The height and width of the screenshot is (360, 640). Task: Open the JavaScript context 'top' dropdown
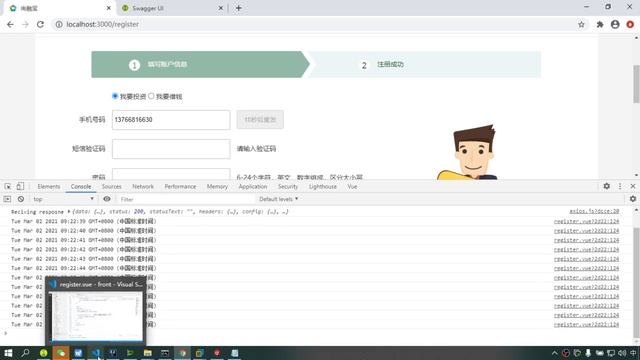point(63,199)
